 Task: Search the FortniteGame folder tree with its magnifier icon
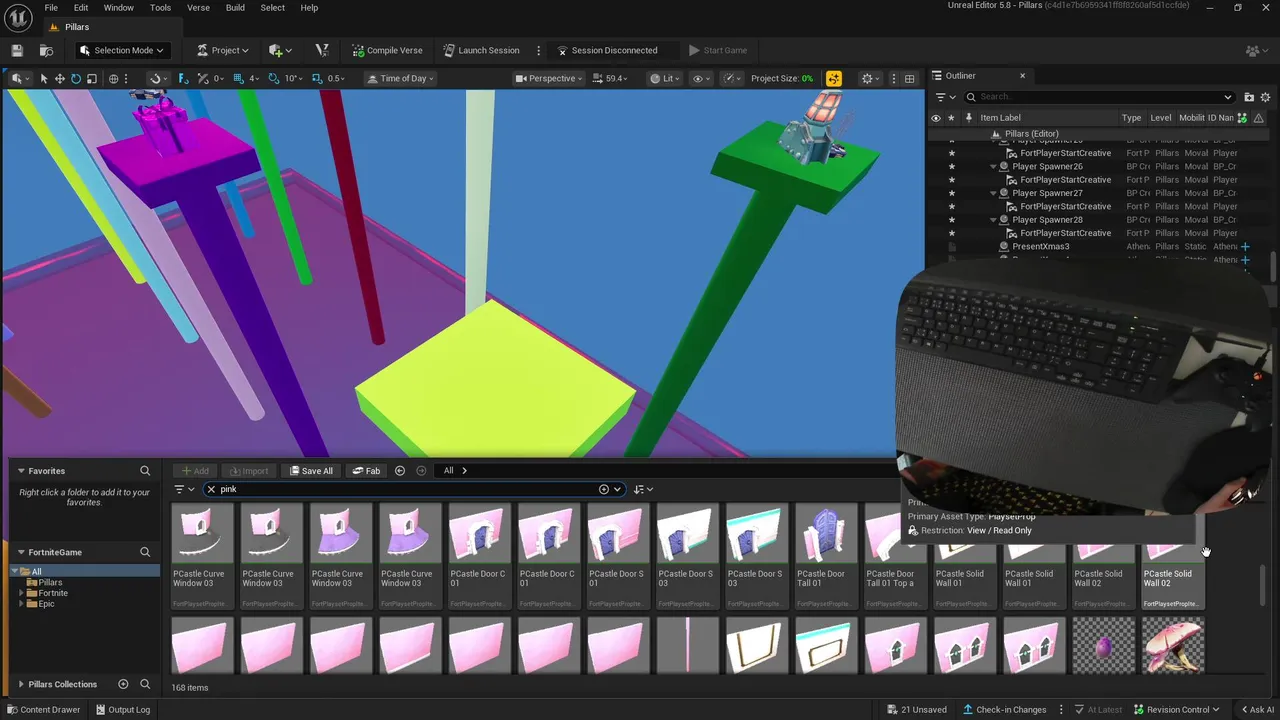pyautogui.click(x=145, y=552)
